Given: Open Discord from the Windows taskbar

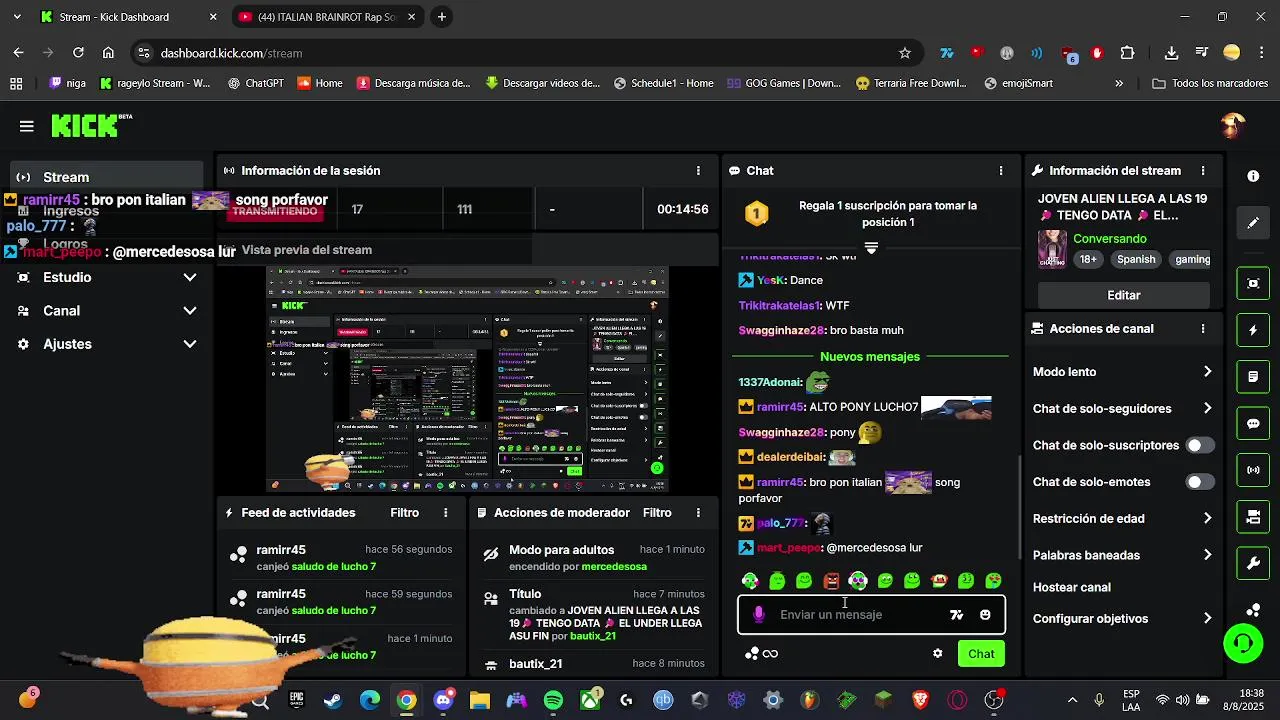Looking at the screenshot, I should click(443, 701).
